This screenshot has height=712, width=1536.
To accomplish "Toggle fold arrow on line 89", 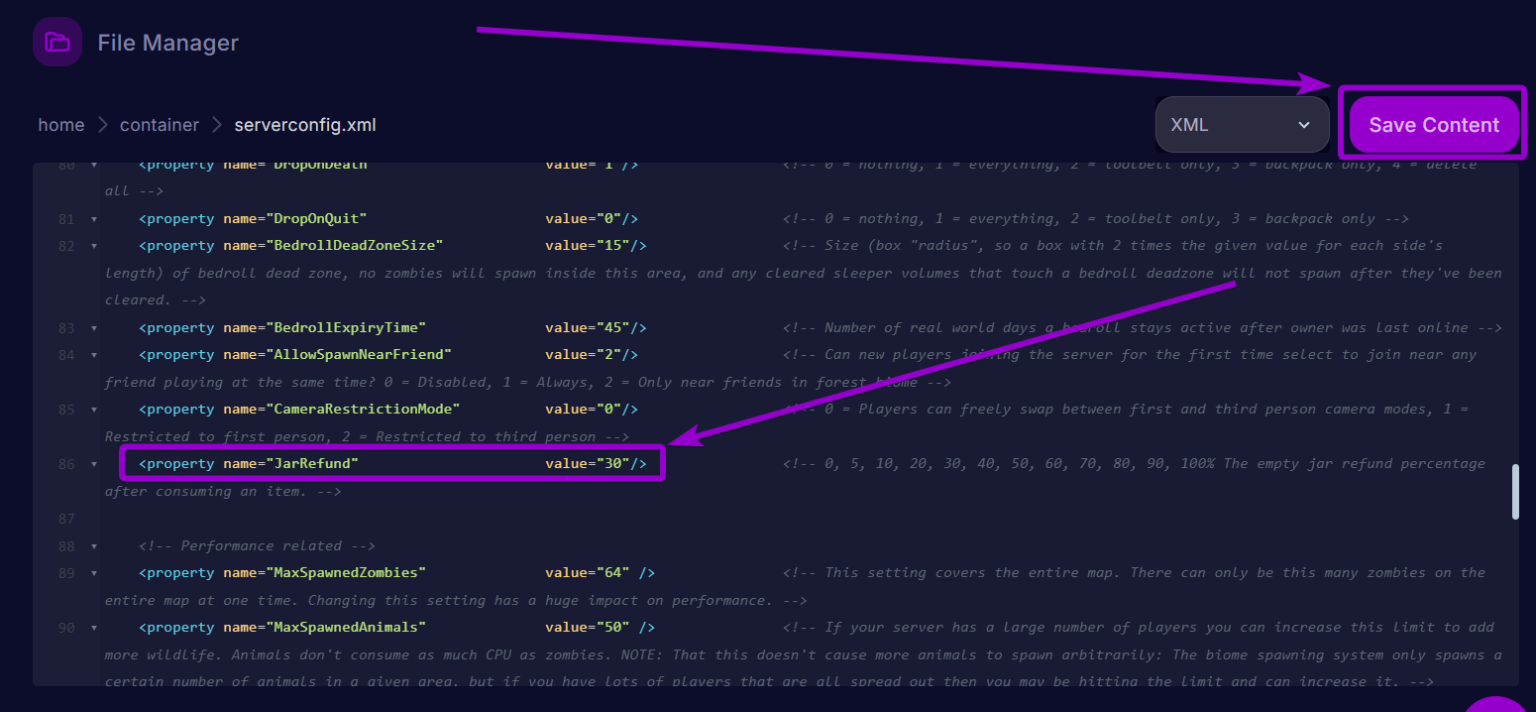I will [94, 573].
